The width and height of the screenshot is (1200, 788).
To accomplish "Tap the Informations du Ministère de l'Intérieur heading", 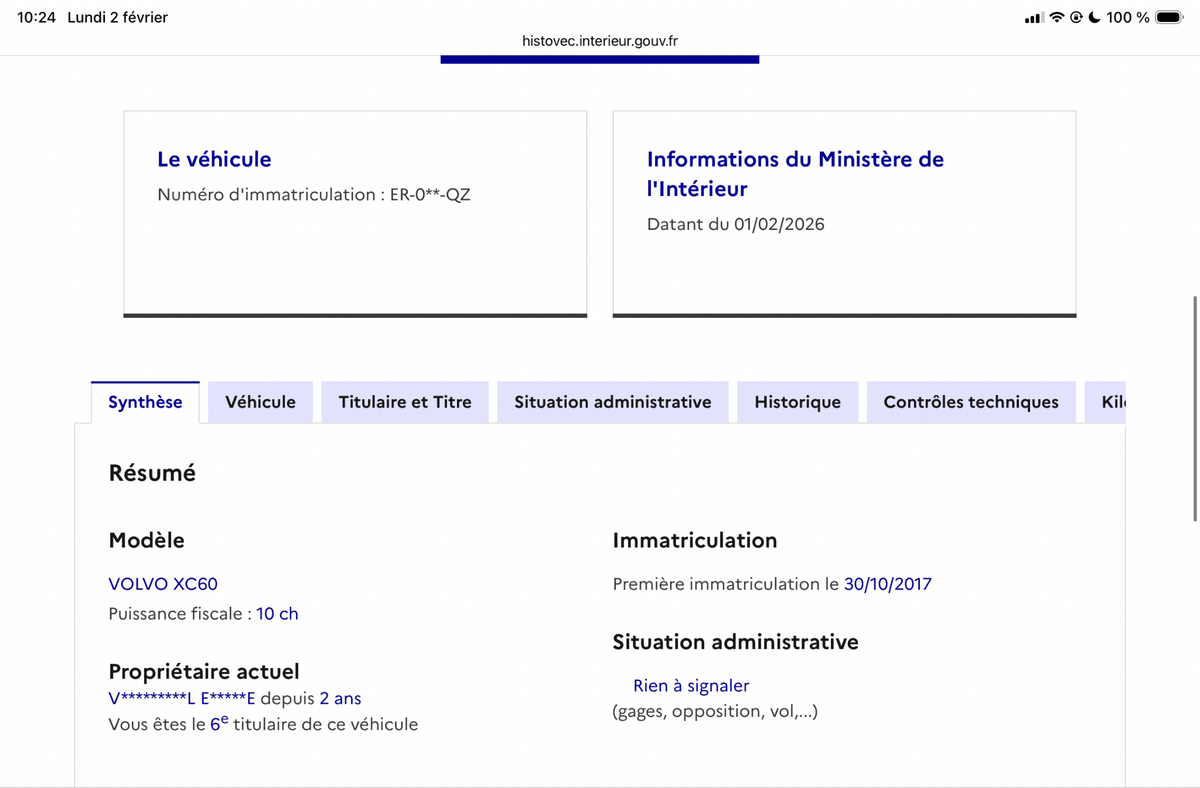I will coord(795,174).
